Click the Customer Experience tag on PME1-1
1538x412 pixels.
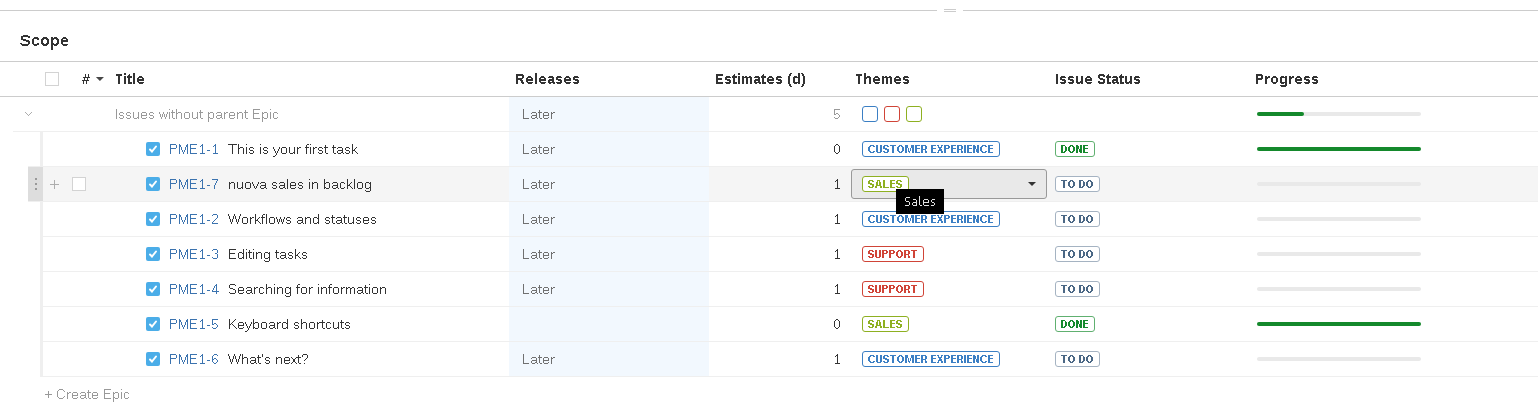[931, 149]
